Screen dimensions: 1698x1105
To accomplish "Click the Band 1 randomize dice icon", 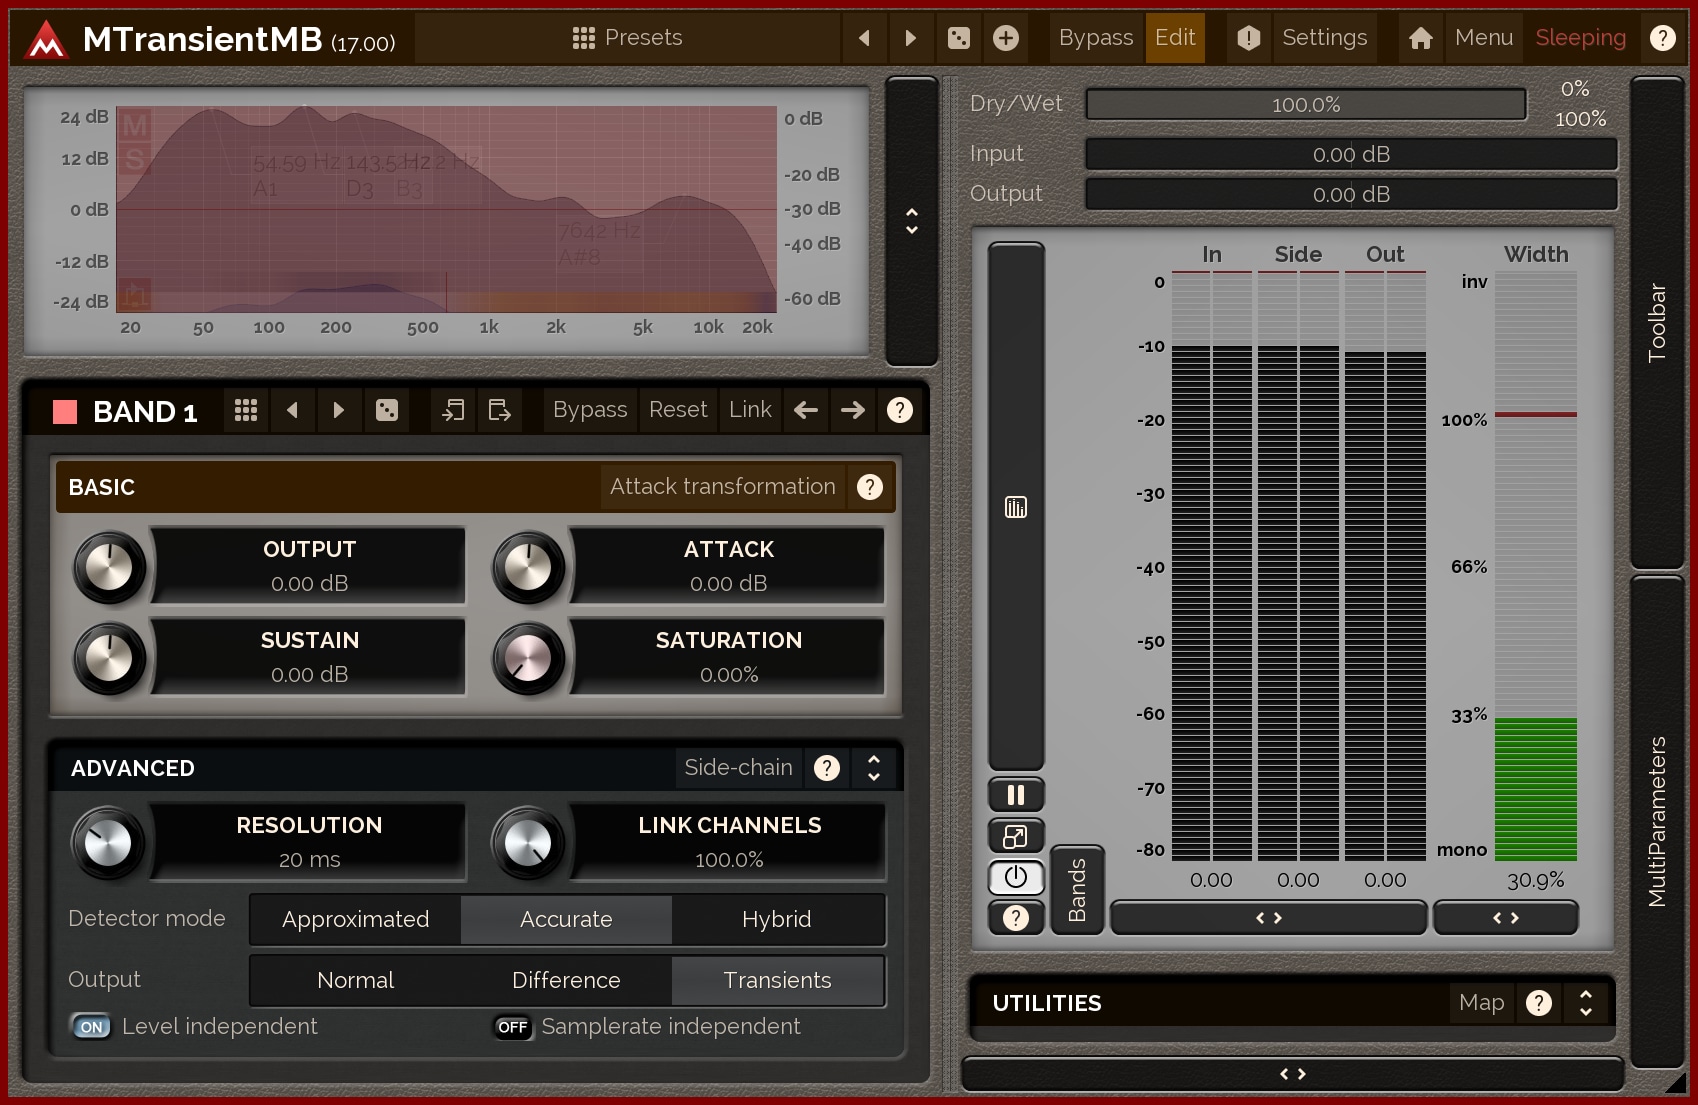I will point(387,410).
